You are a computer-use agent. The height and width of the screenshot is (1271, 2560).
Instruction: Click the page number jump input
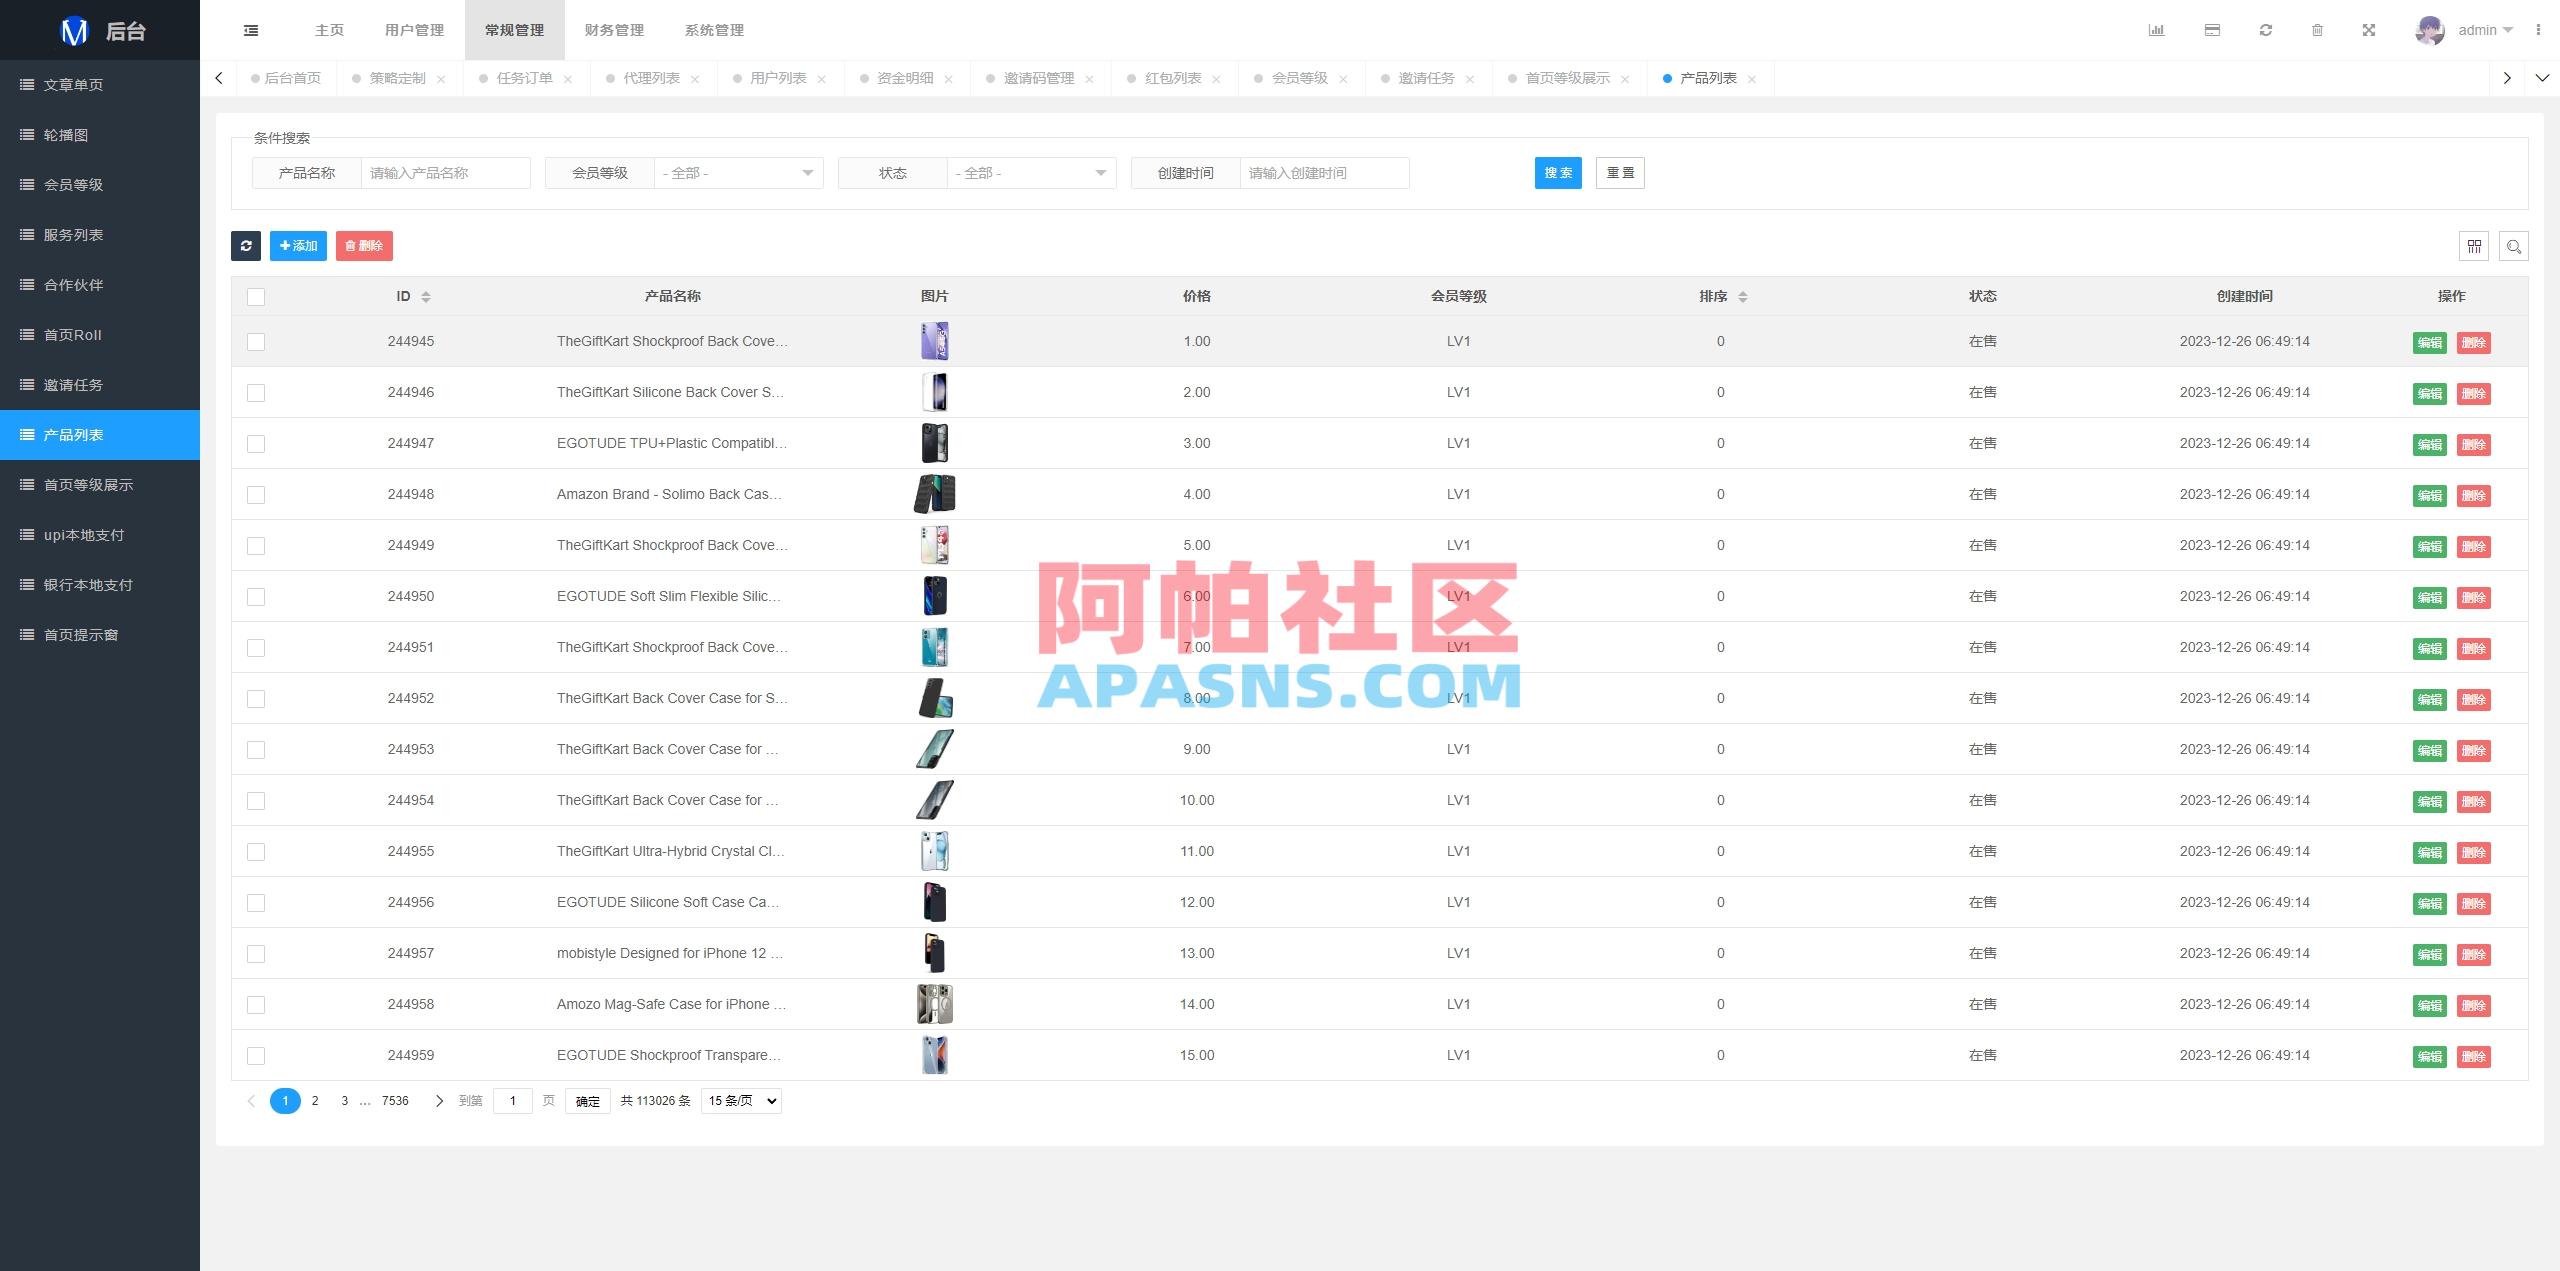click(x=513, y=1101)
